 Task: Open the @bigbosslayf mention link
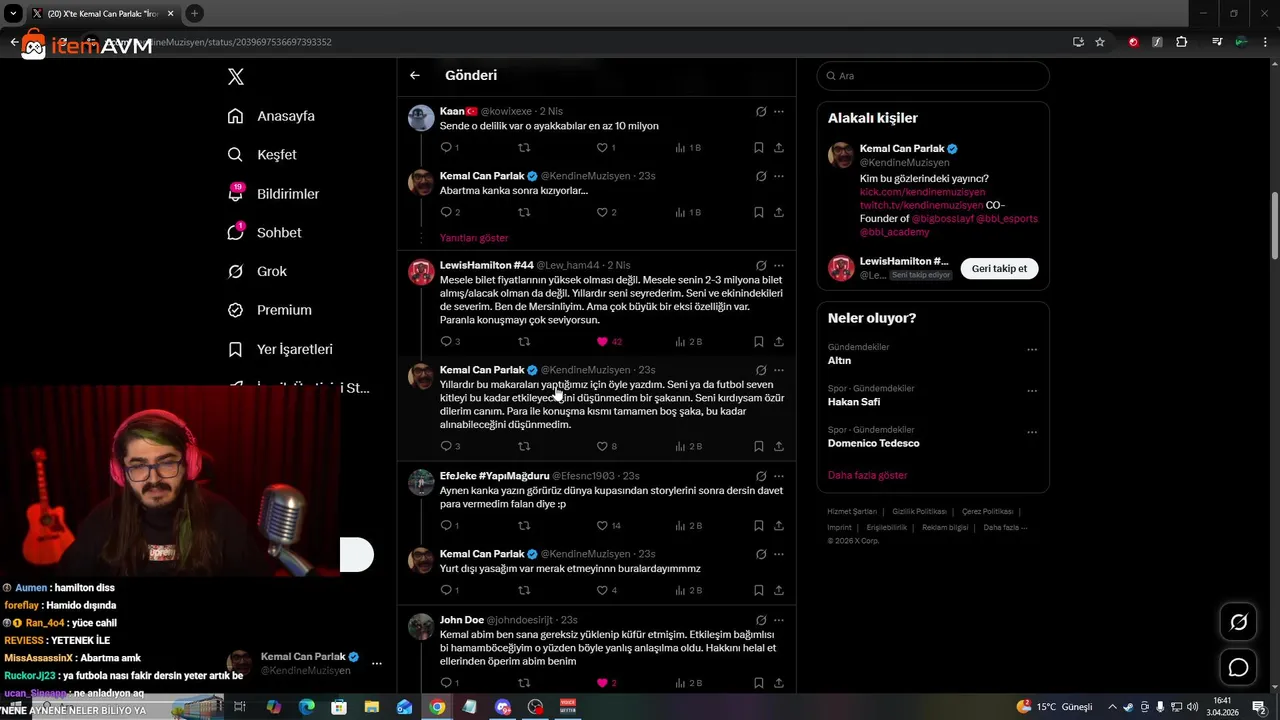[x=943, y=218]
